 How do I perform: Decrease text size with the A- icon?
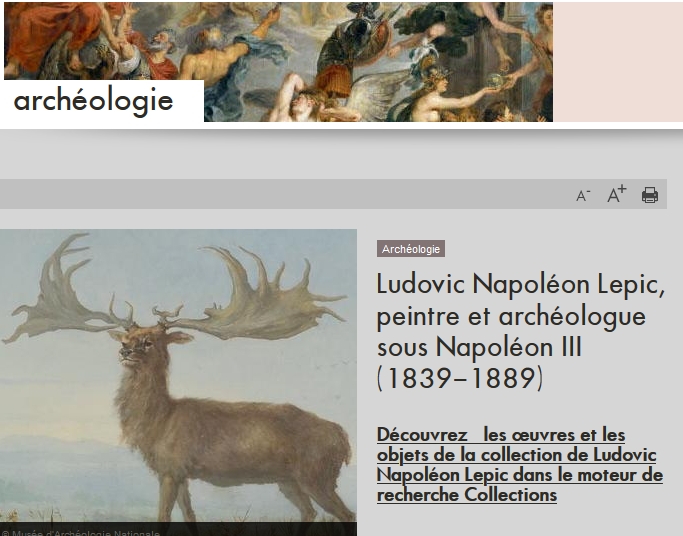click(x=583, y=196)
